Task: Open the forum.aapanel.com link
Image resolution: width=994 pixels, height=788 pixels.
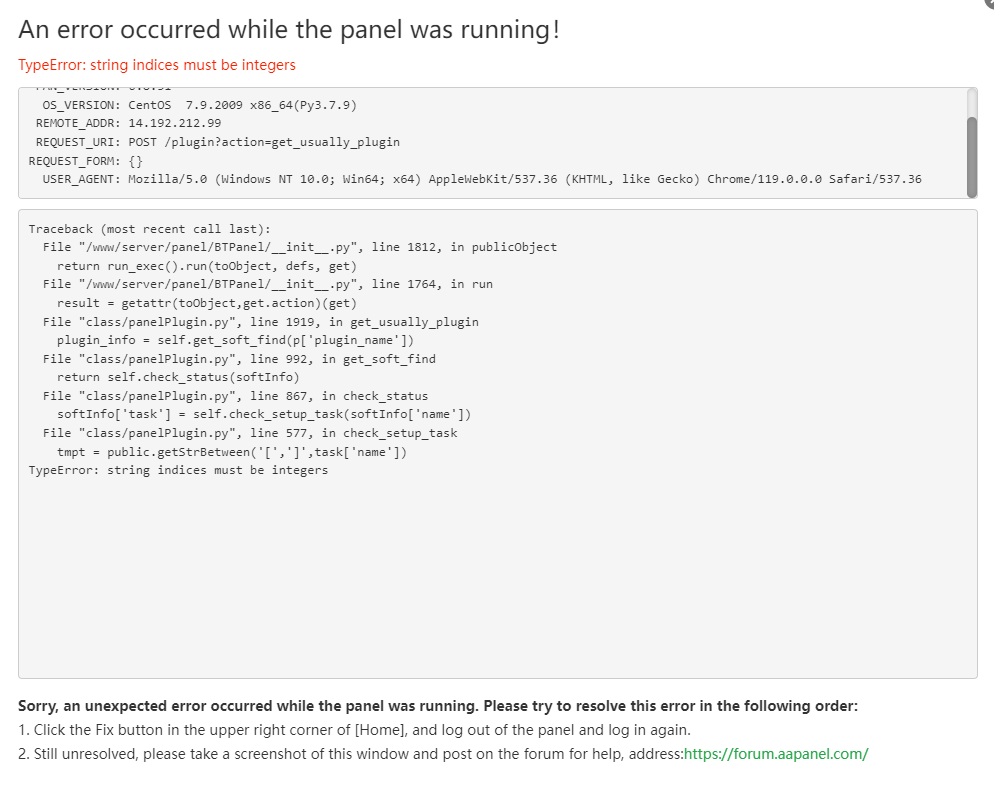Action: pyautogui.click(x=776, y=754)
